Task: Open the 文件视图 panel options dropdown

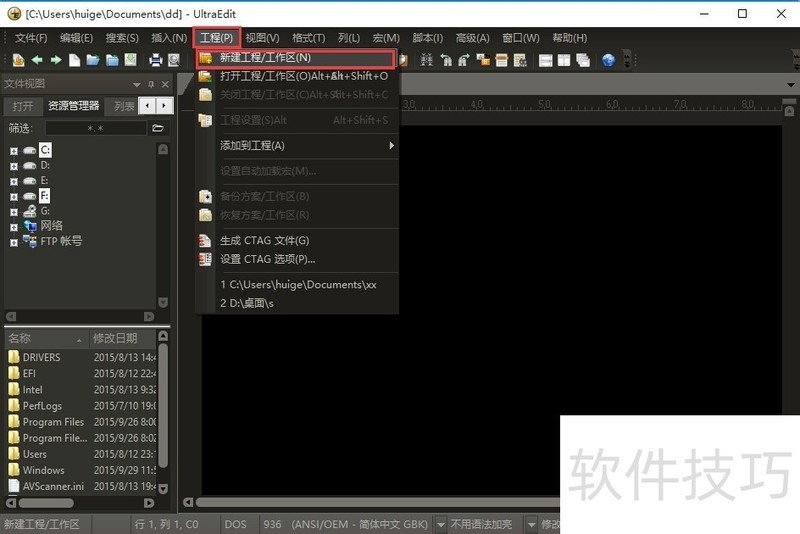Action: (x=136, y=84)
